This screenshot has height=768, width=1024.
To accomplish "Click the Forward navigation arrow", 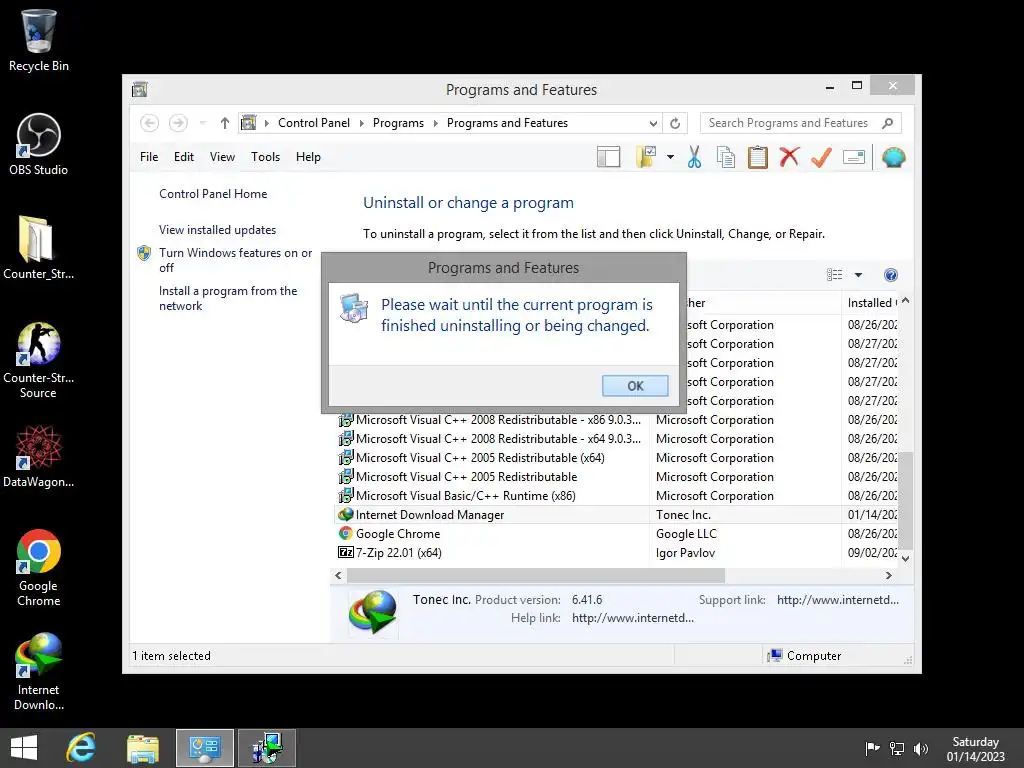I will tap(178, 123).
